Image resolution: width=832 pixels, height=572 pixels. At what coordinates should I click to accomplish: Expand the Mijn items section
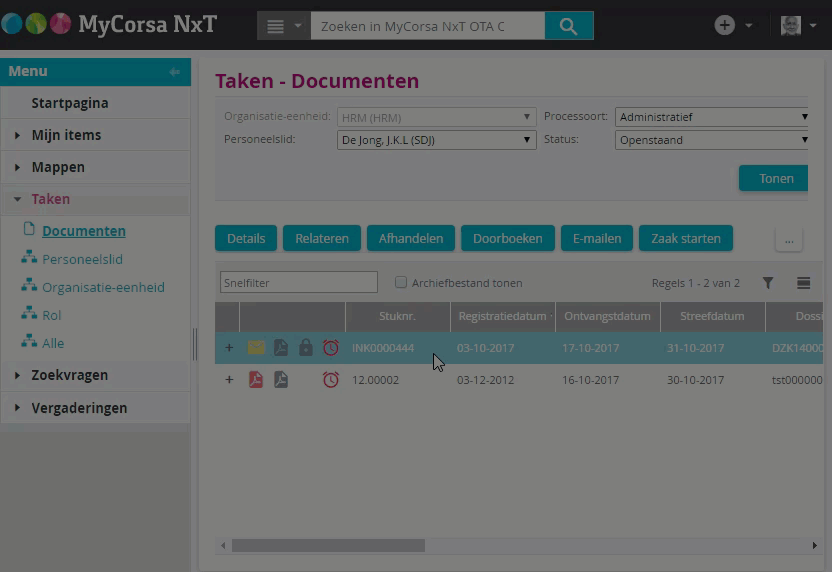pyautogui.click(x=18, y=135)
